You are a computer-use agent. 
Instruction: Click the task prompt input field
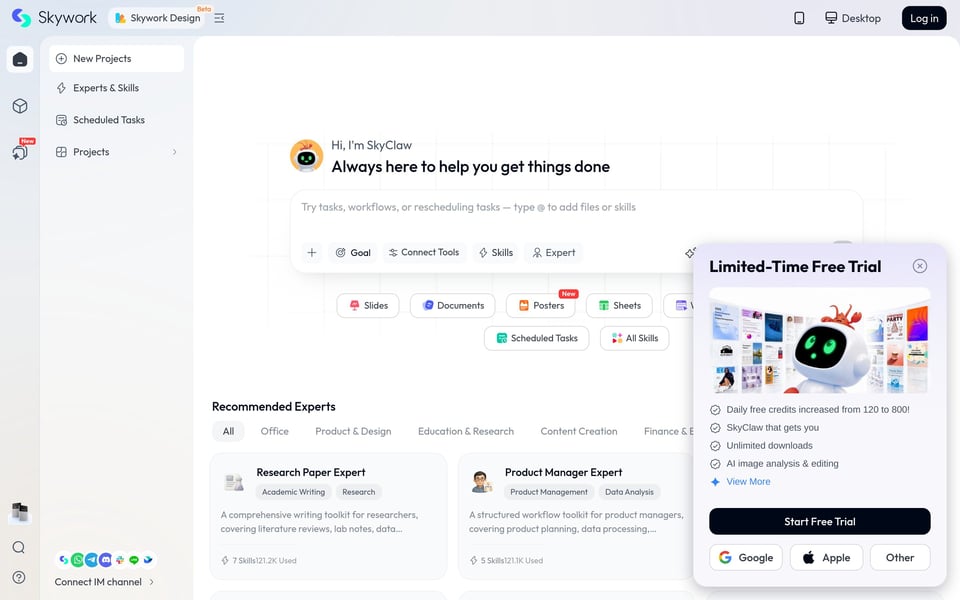tap(576, 213)
